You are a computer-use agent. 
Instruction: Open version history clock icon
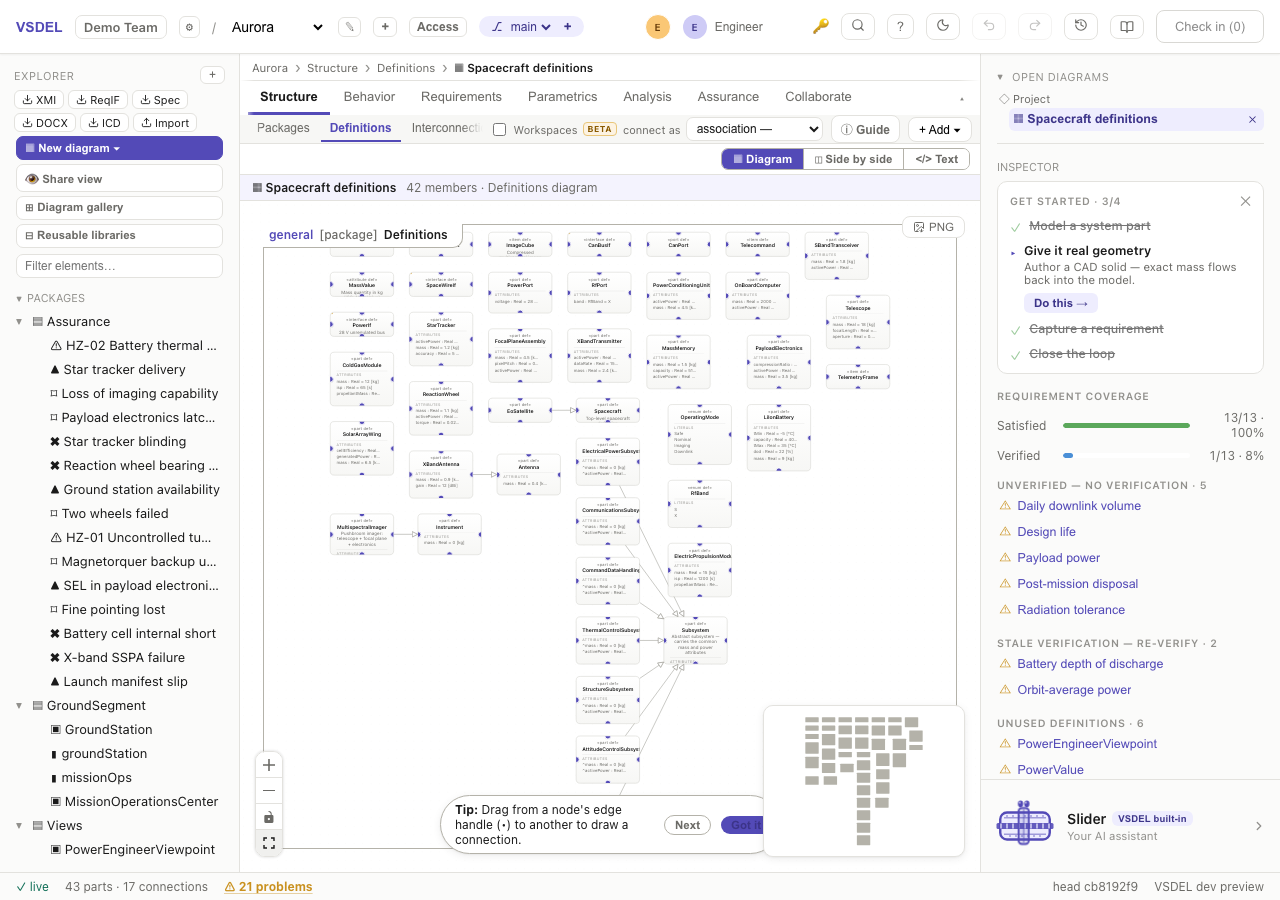pyautogui.click(x=1081, y=27)
